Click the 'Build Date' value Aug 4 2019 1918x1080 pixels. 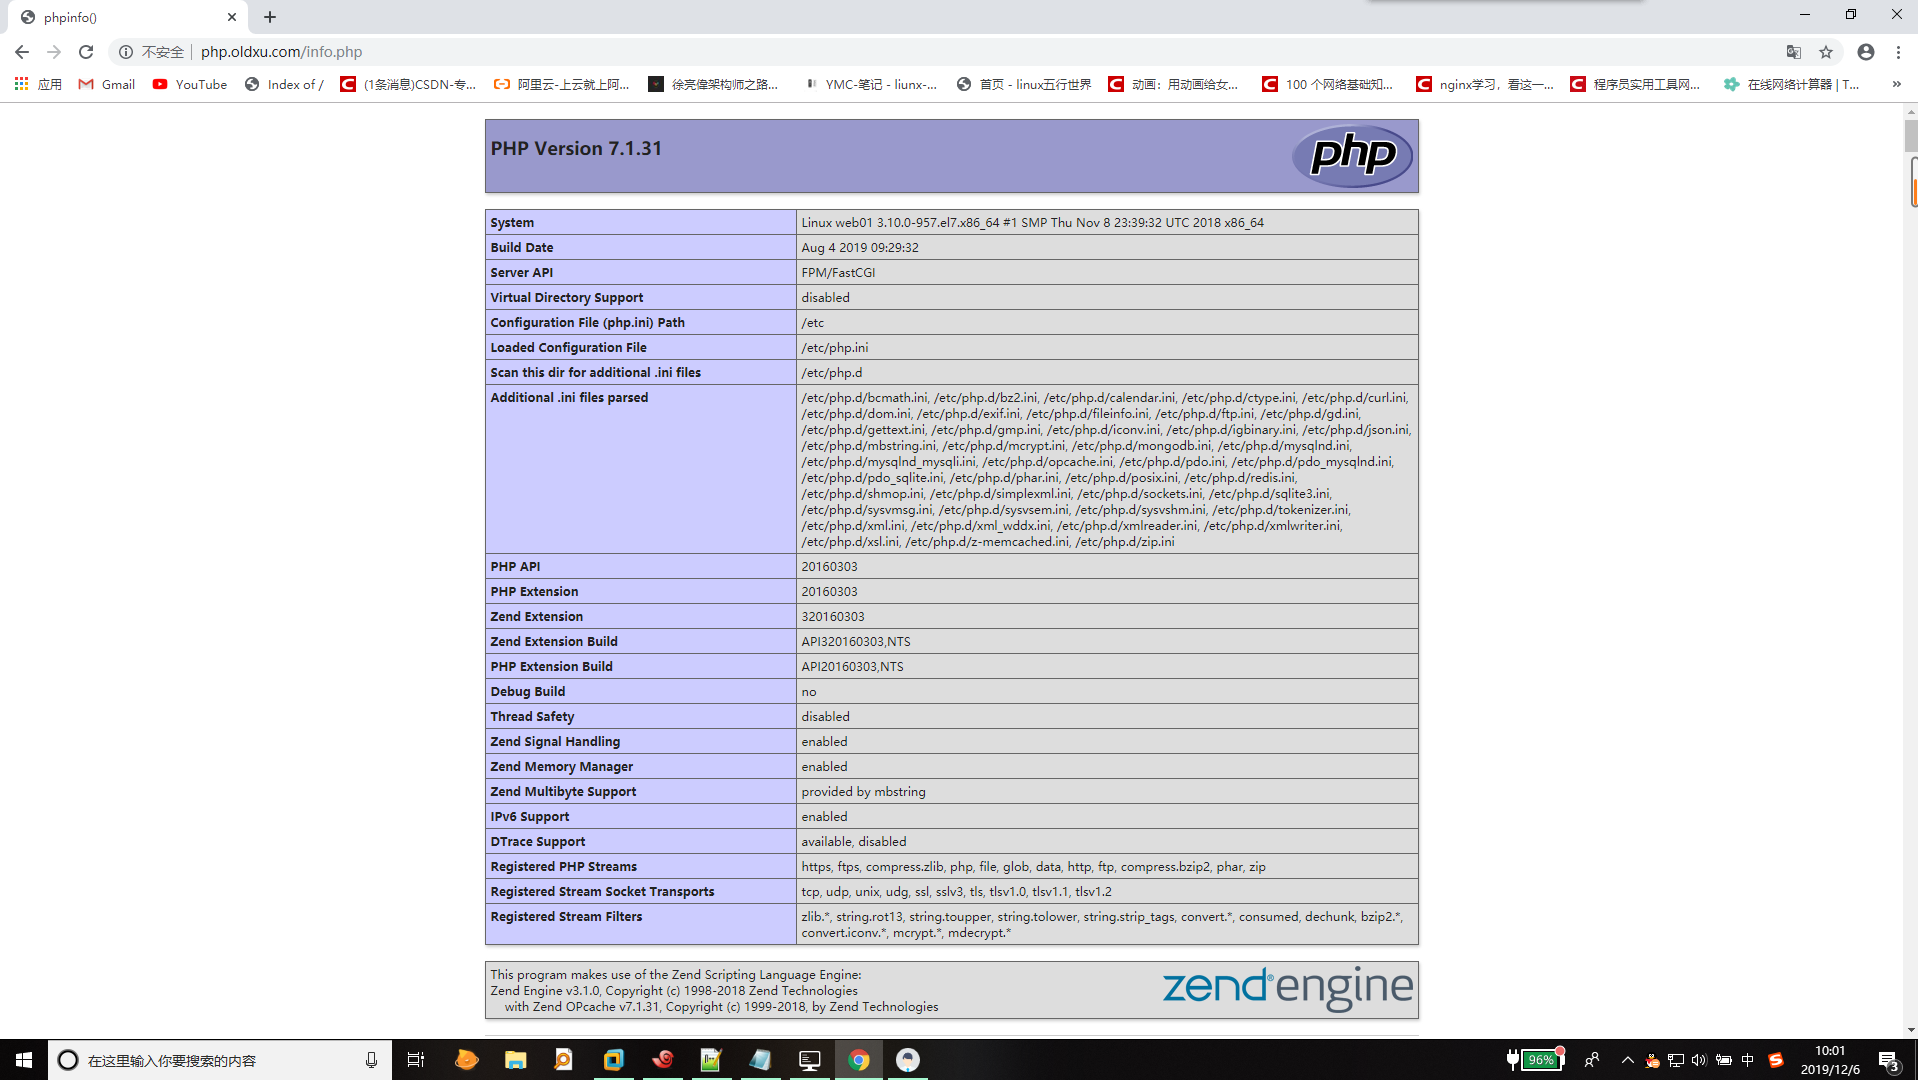(860, 247)
